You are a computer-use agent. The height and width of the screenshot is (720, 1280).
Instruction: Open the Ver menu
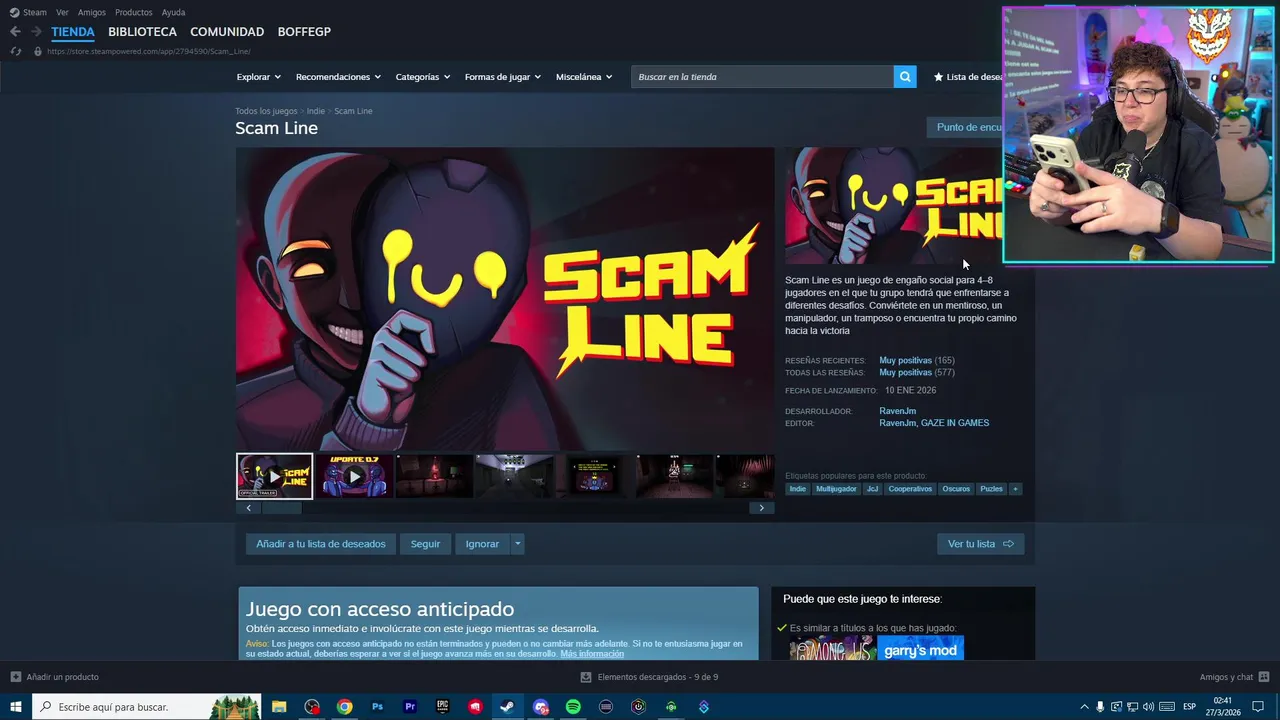click(x=62, y=12)
